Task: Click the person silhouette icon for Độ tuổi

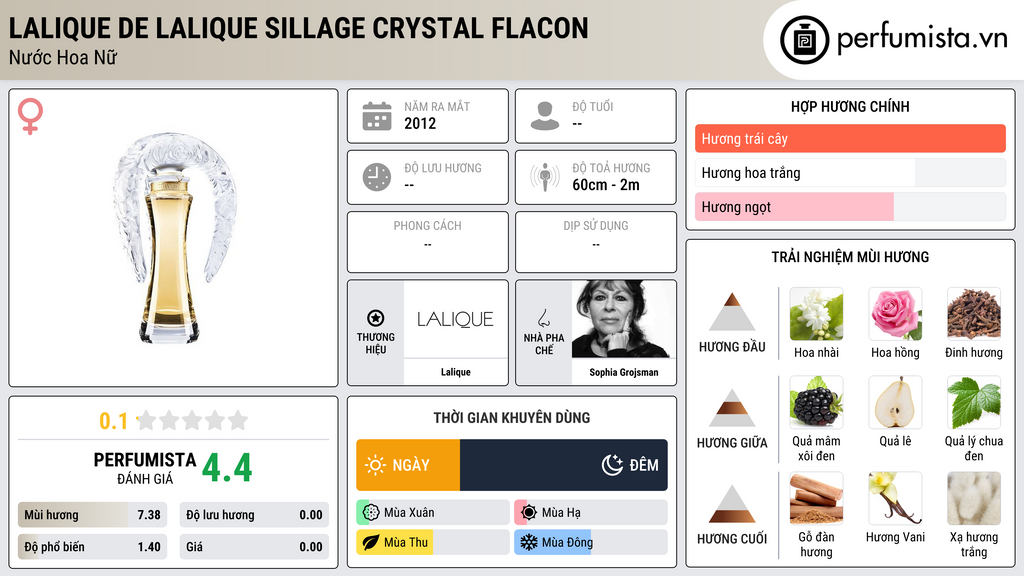Action: click(545, 116)
